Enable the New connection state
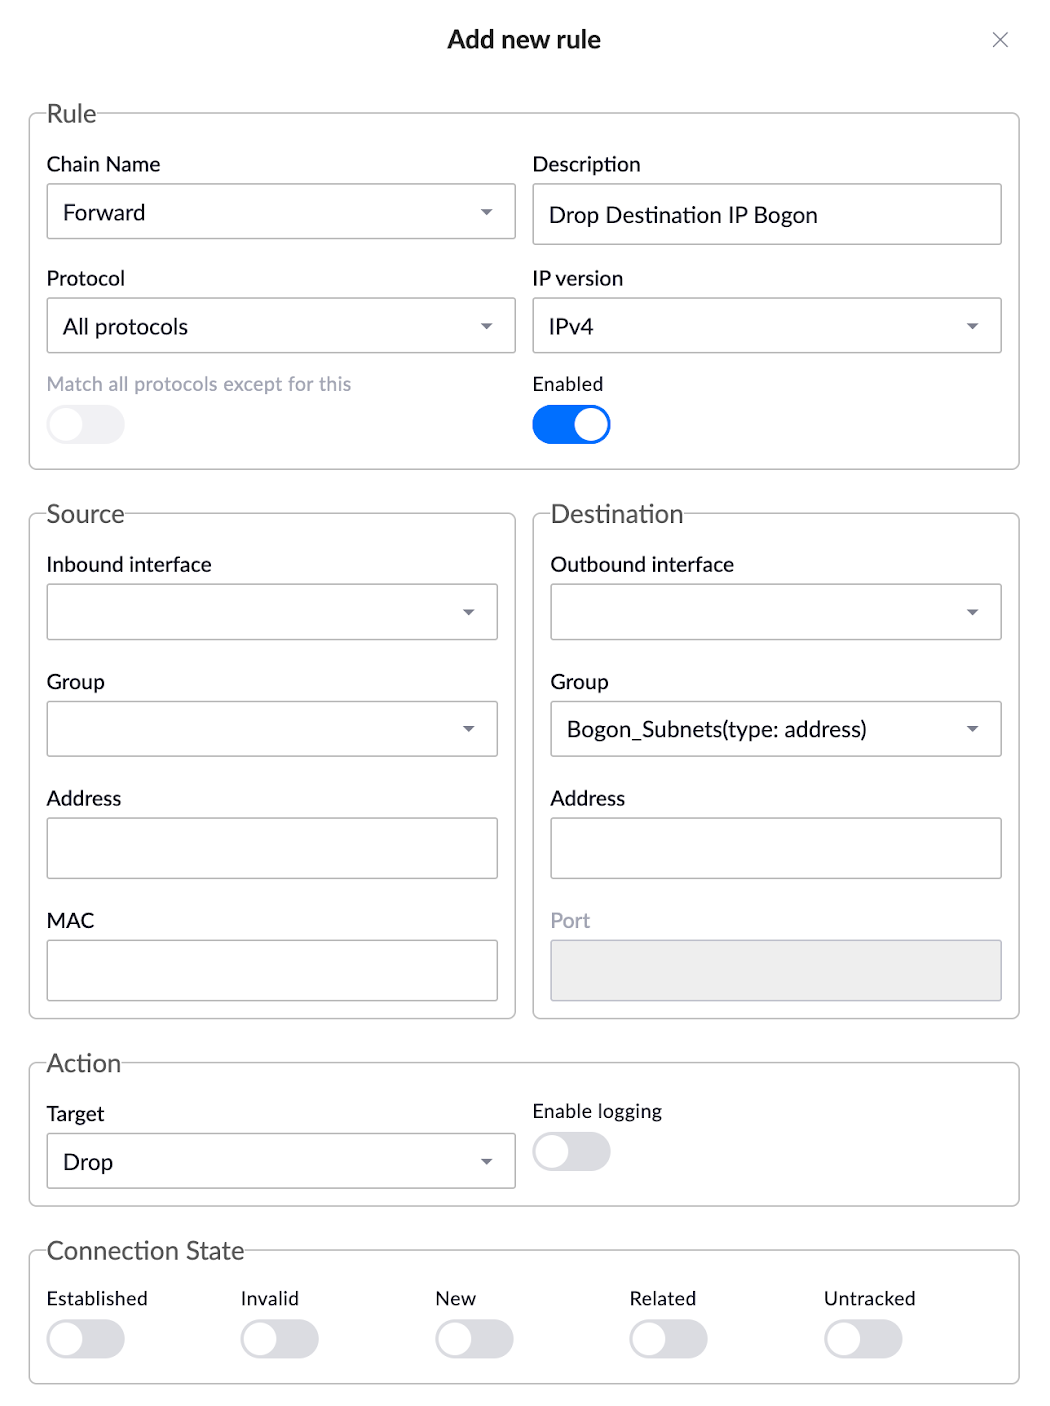This screenshot has width=1050, height=1406. pos(474,1338)
